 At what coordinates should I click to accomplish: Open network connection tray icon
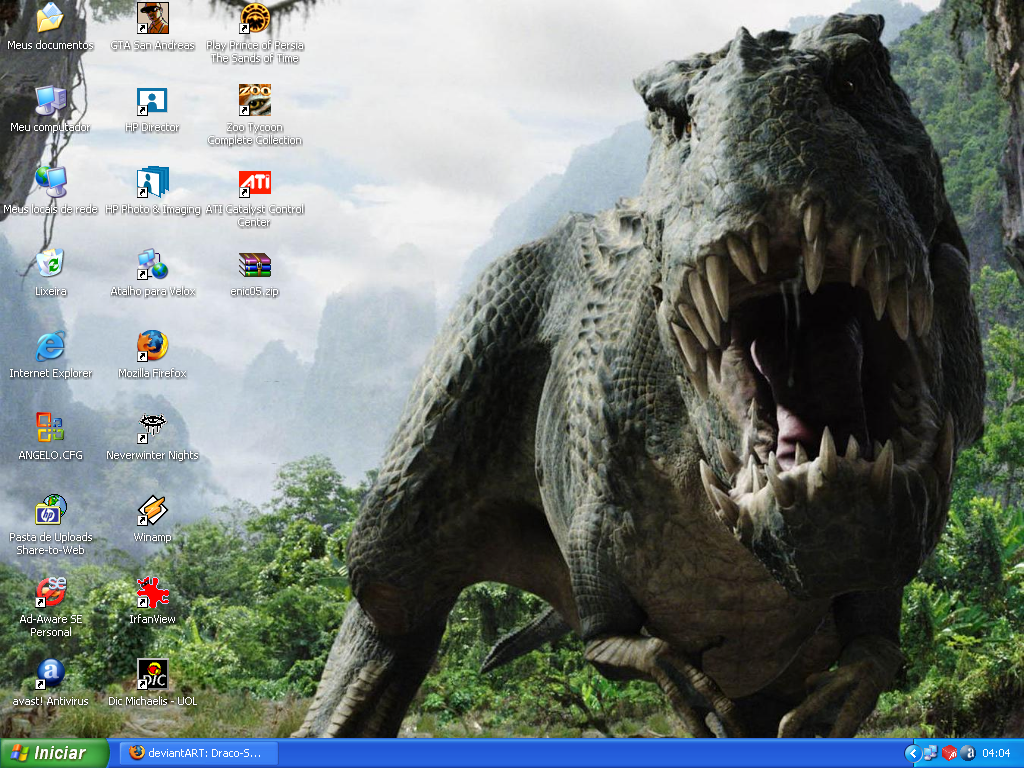(x=930, y=753)
